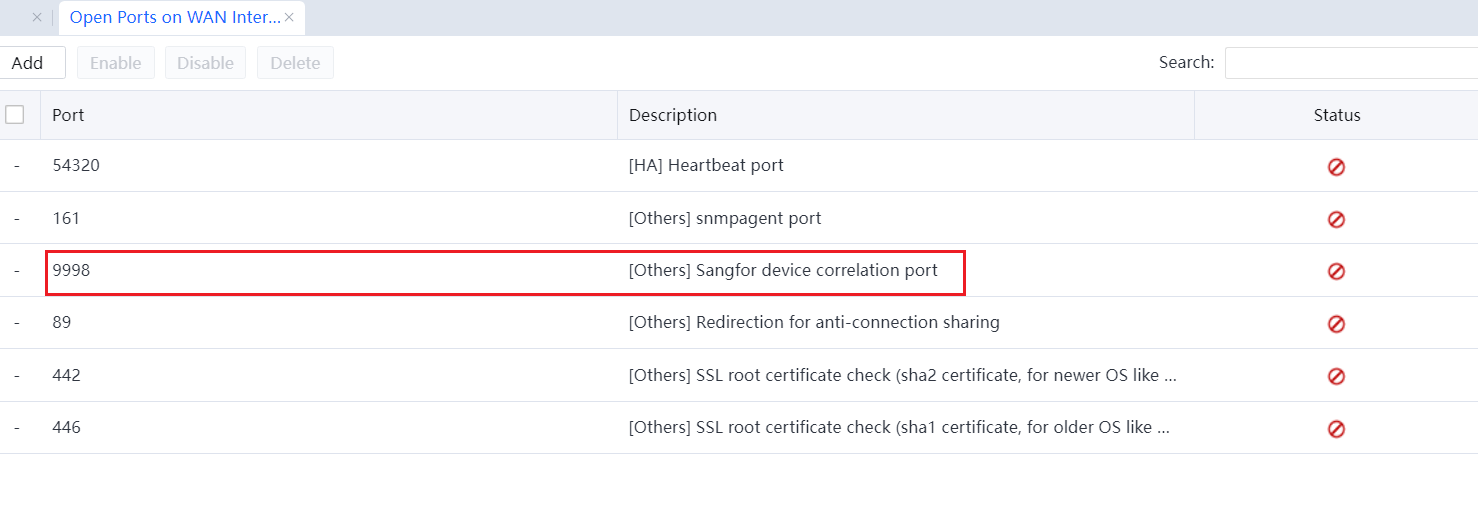Focus the Search input field

pyautogui.click(x=1350, y=63)
